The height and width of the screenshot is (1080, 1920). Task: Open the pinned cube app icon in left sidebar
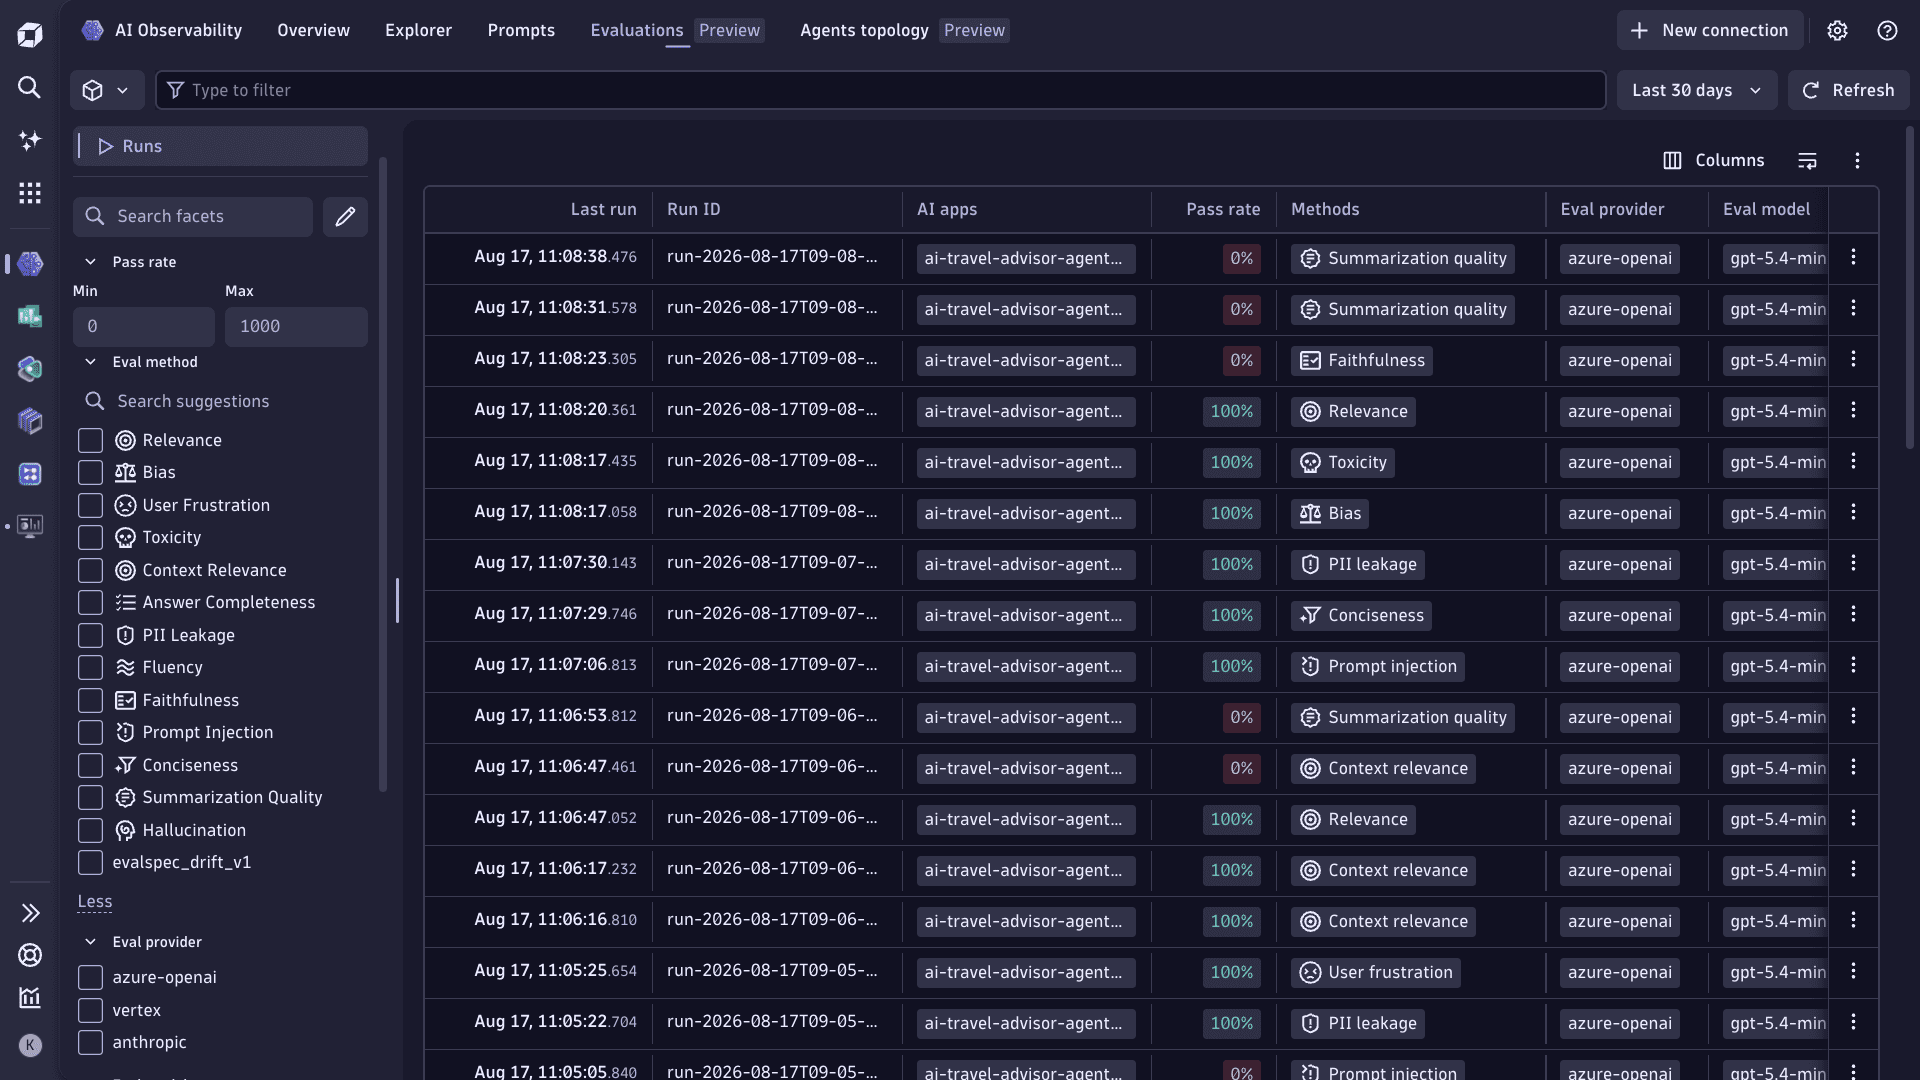tap(30, 420)
